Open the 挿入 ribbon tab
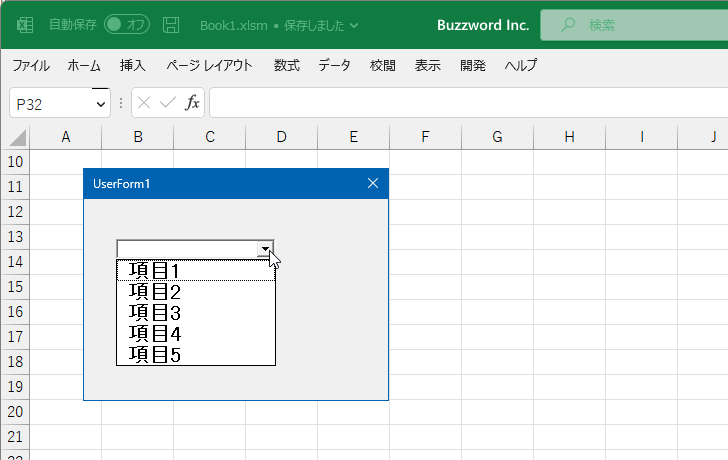The height and width of the screenshot is (460, 728). click(133, 66)
